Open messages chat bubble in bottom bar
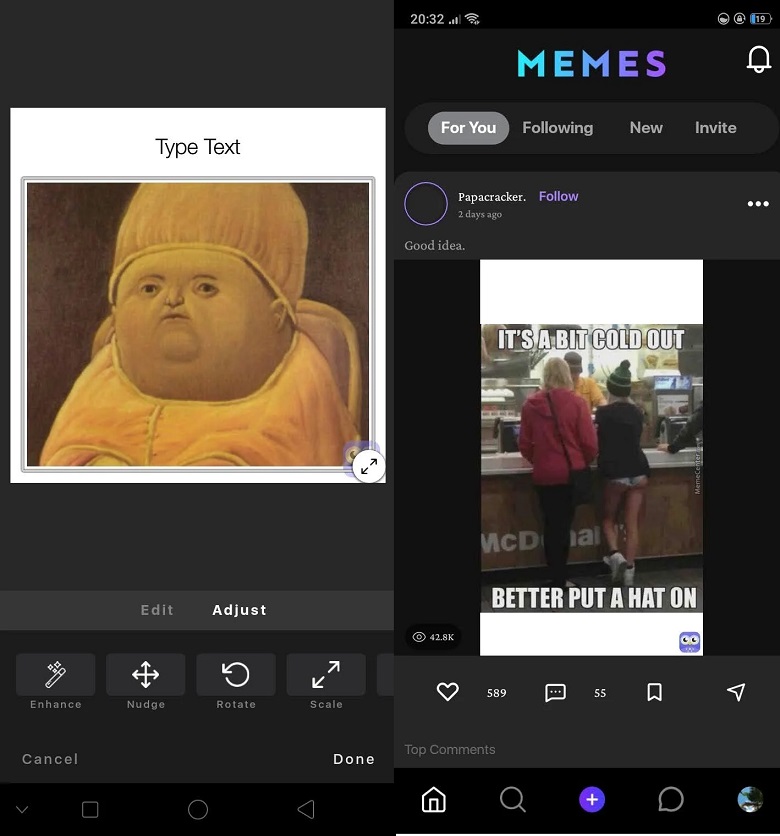Screen dimensions: 780x836 pyautogui.click(x=670, y=799)
